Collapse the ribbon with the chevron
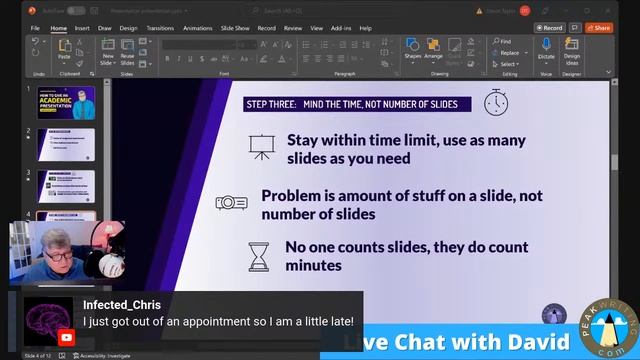The image size is (640, 360). [609, 72]
